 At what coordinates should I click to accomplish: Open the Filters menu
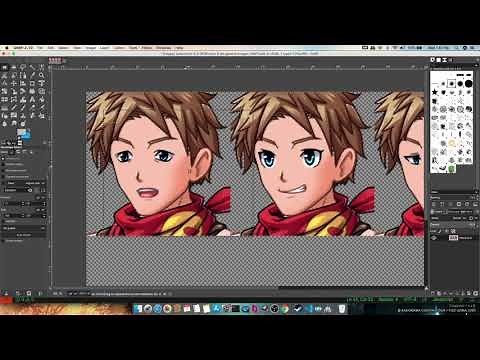[147, 48]
